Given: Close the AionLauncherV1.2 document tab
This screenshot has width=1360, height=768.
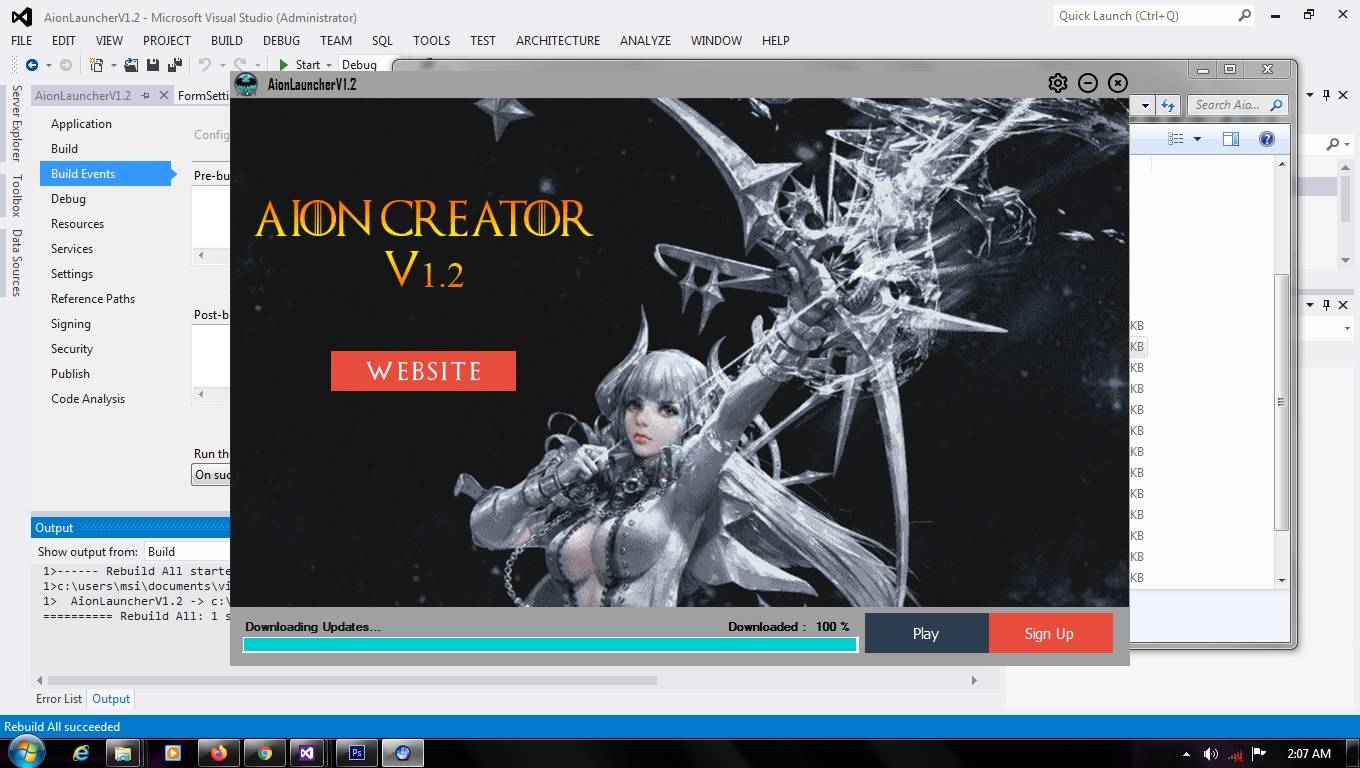Looking at the screenshot, I should [163, 96].
